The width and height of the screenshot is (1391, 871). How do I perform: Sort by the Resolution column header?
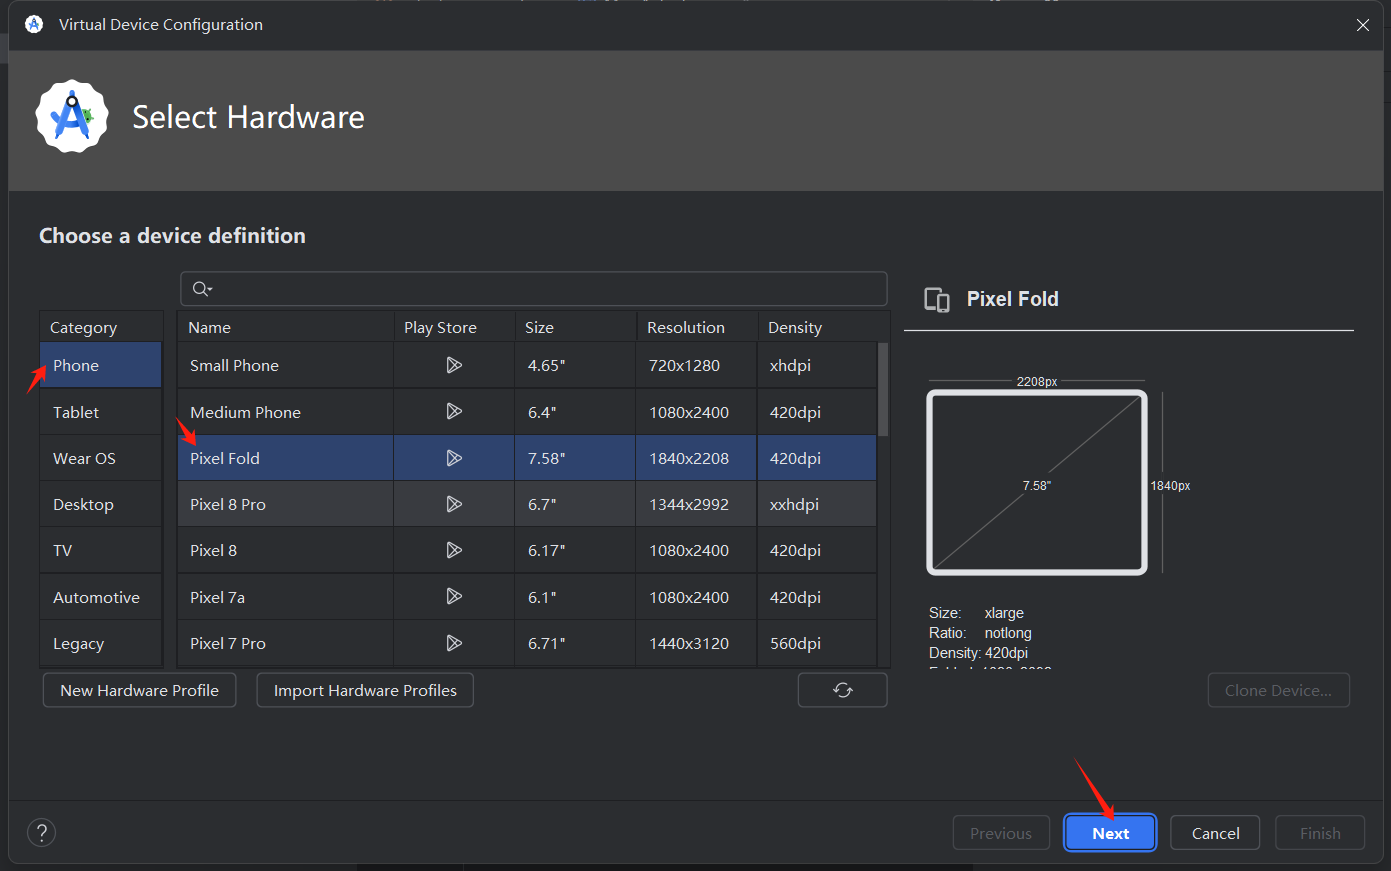(696, 327)
